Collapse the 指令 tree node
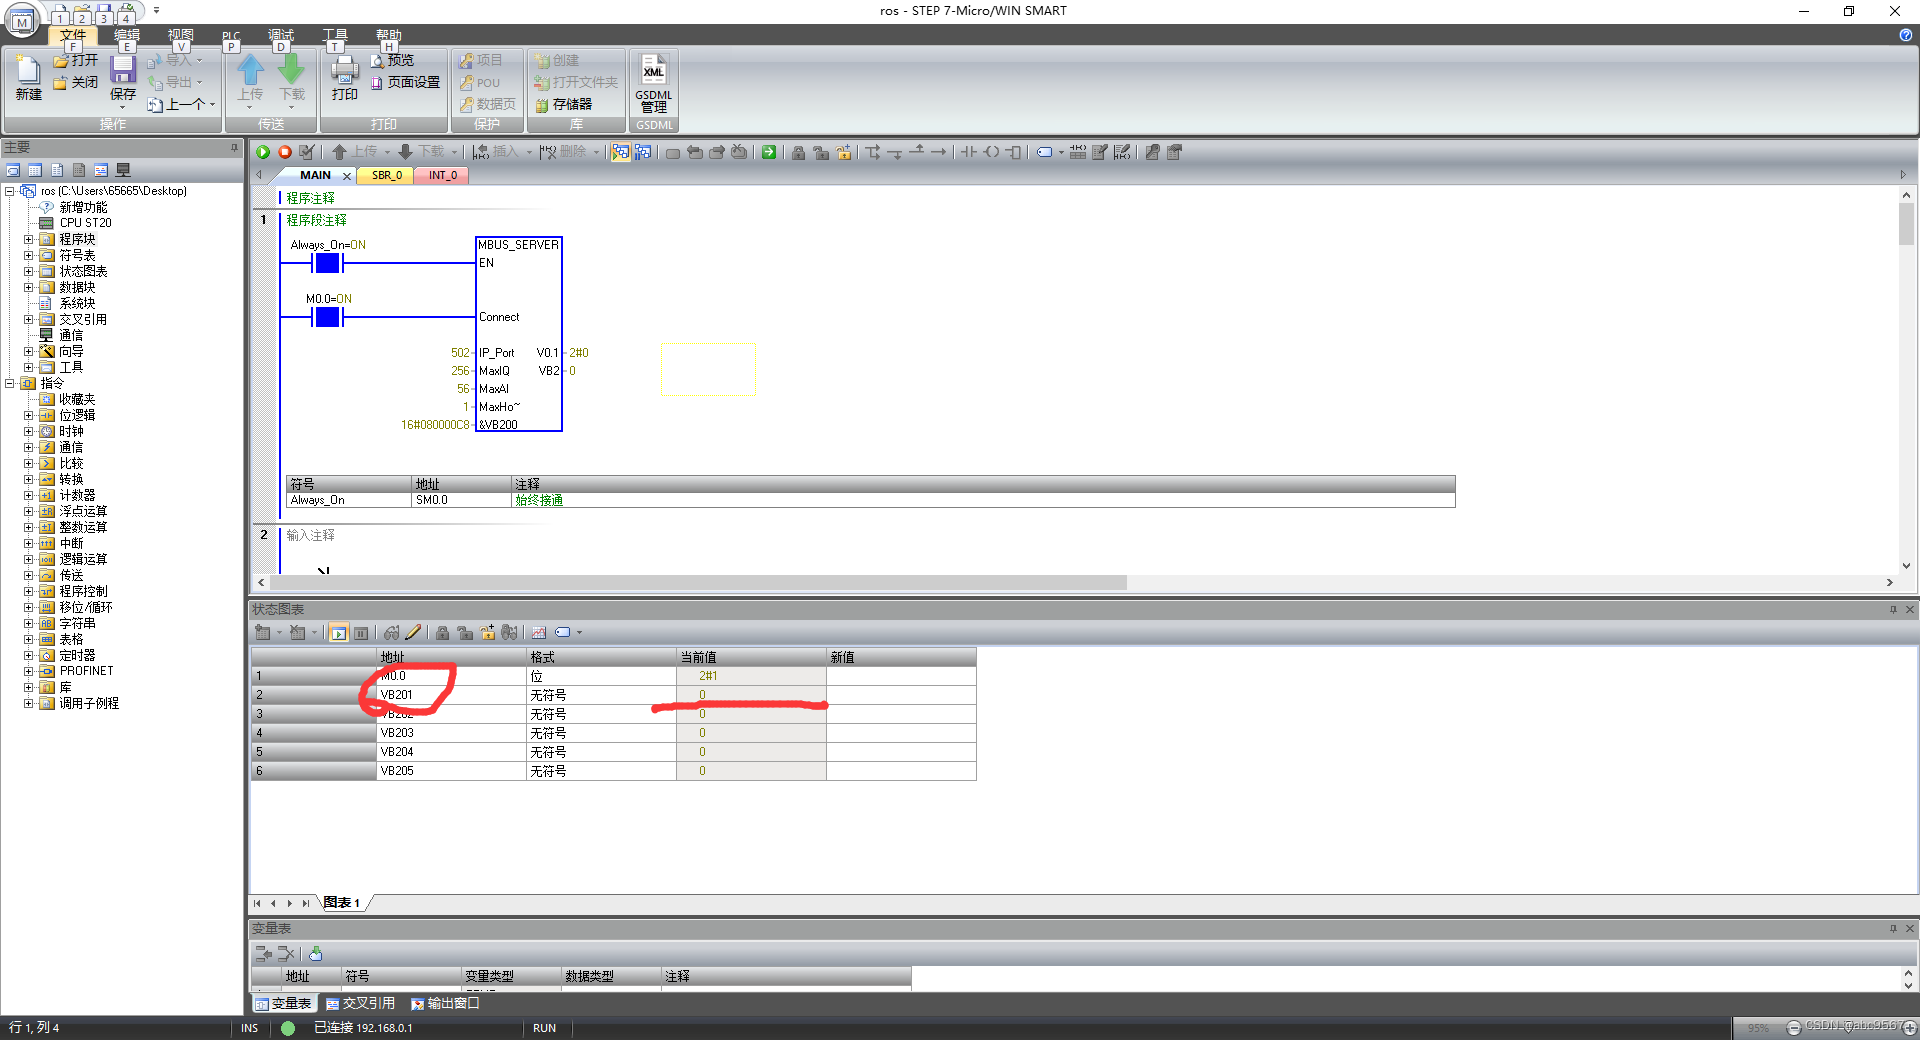The width and height of the screenshot is (1920, 1040). click(x=10, y=383)
